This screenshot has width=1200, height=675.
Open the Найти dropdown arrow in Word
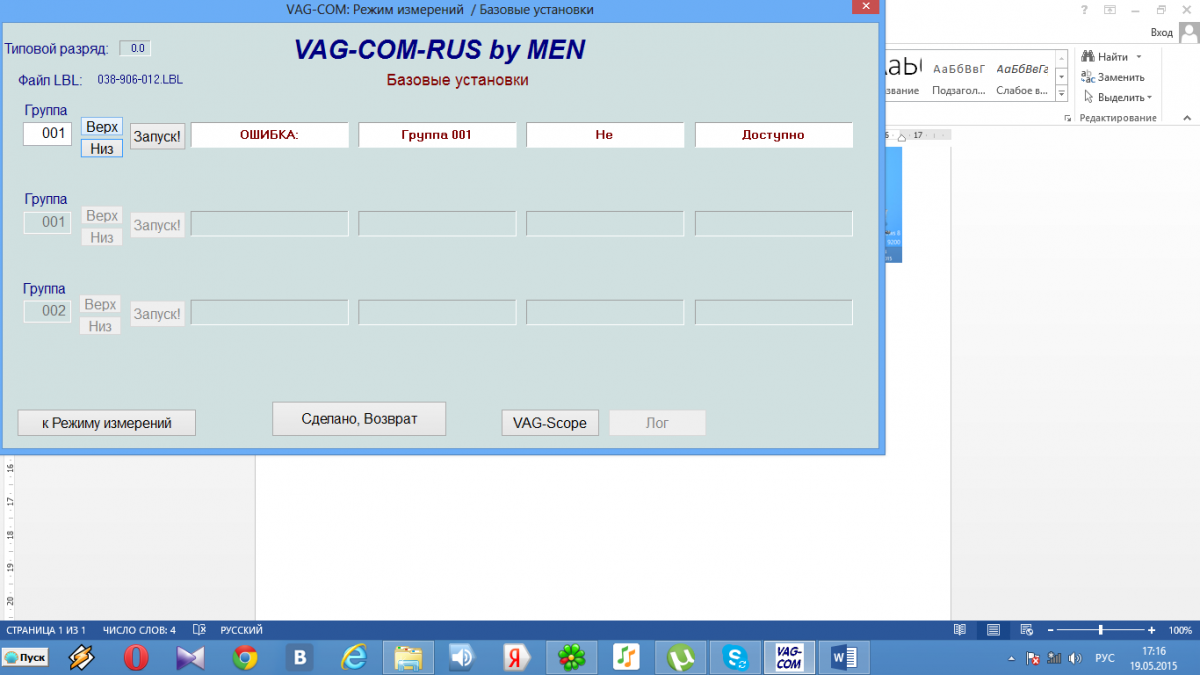[1139, 57]
